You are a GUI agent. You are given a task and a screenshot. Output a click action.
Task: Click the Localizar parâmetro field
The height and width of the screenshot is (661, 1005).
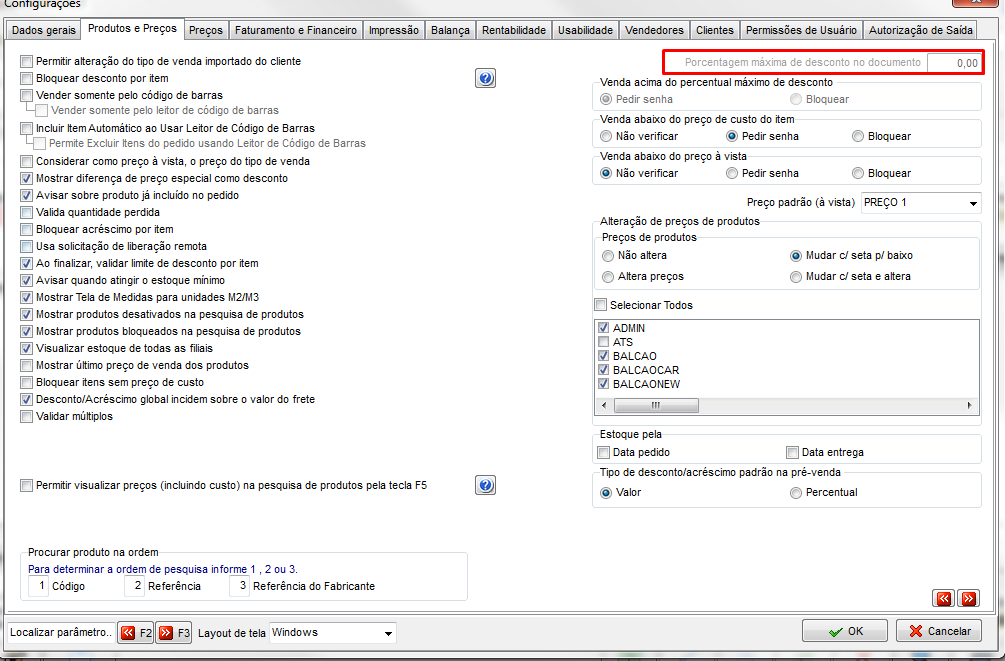[x=61, y=632]
